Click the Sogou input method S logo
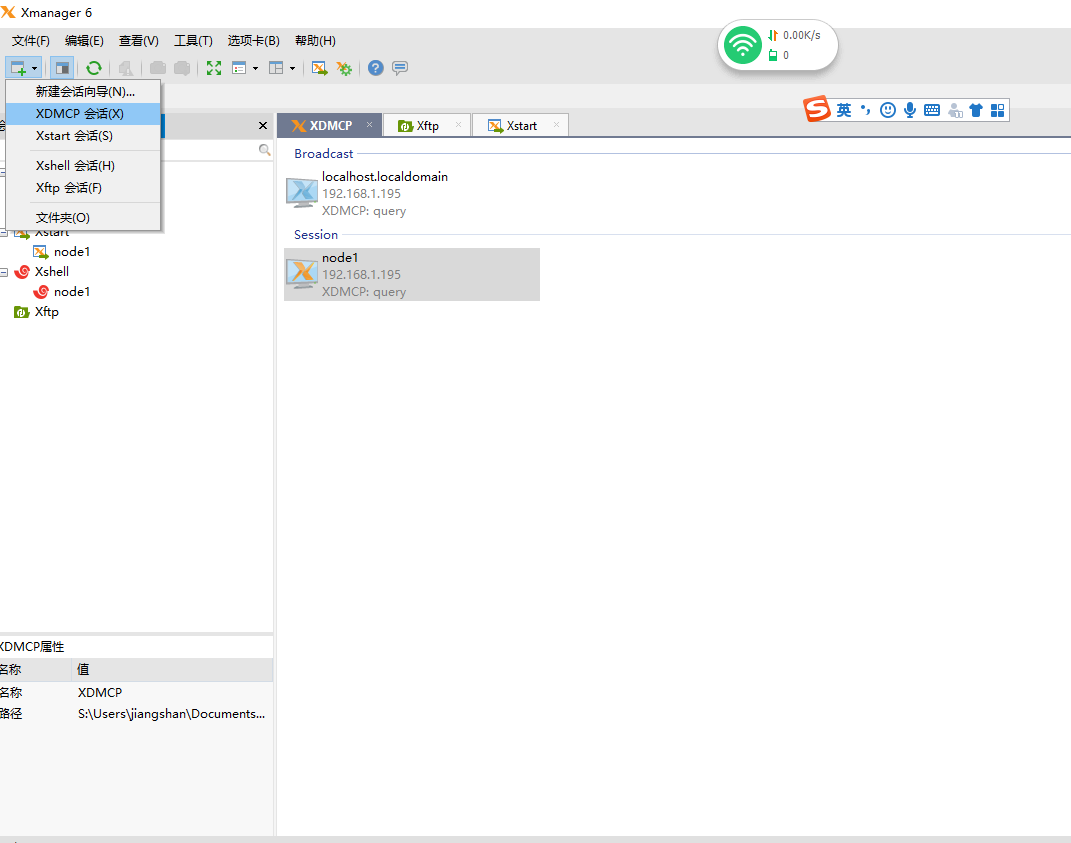This screenshot has height=843, width=1071. [817, 109]
